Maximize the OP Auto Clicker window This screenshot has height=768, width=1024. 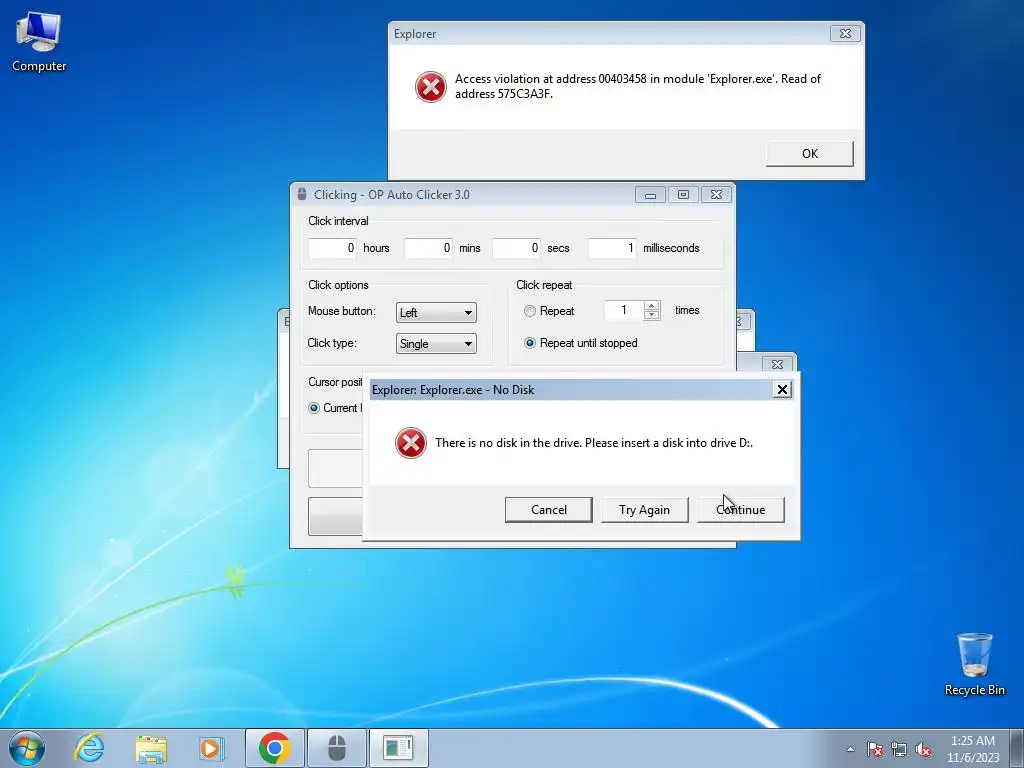tap(683, 195)
